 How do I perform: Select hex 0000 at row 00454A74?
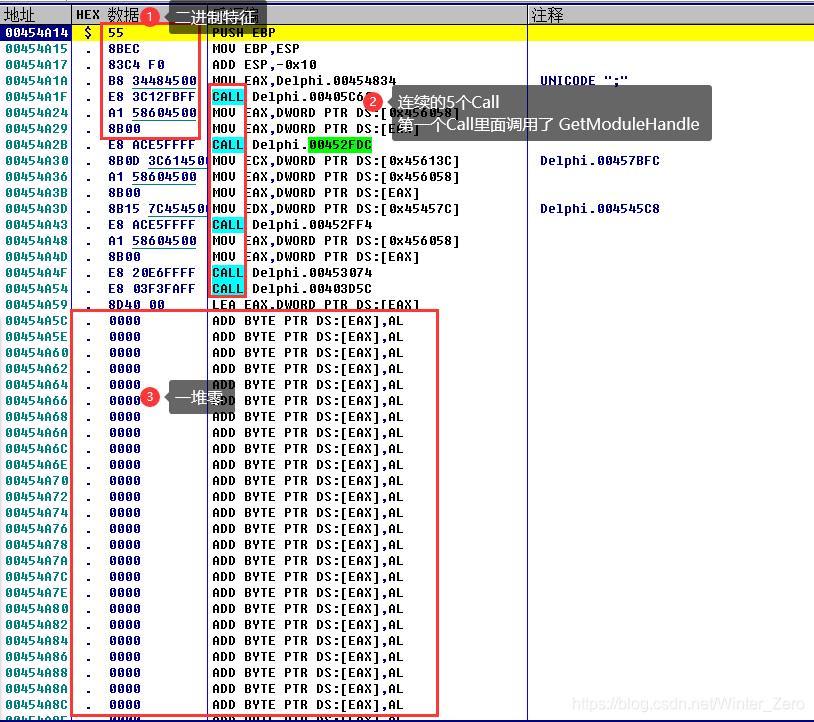(125, 513)
